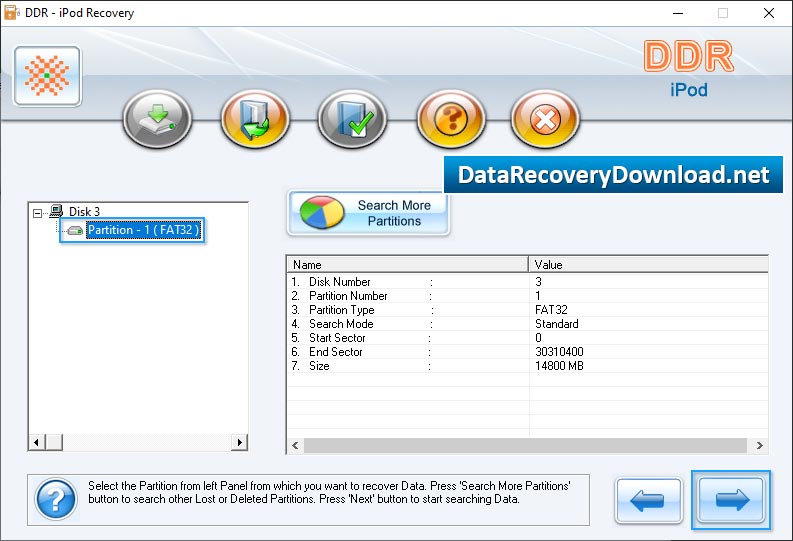Screen dimensions: 793x541
Task: Click the Name column header
Action: (408, 264)
